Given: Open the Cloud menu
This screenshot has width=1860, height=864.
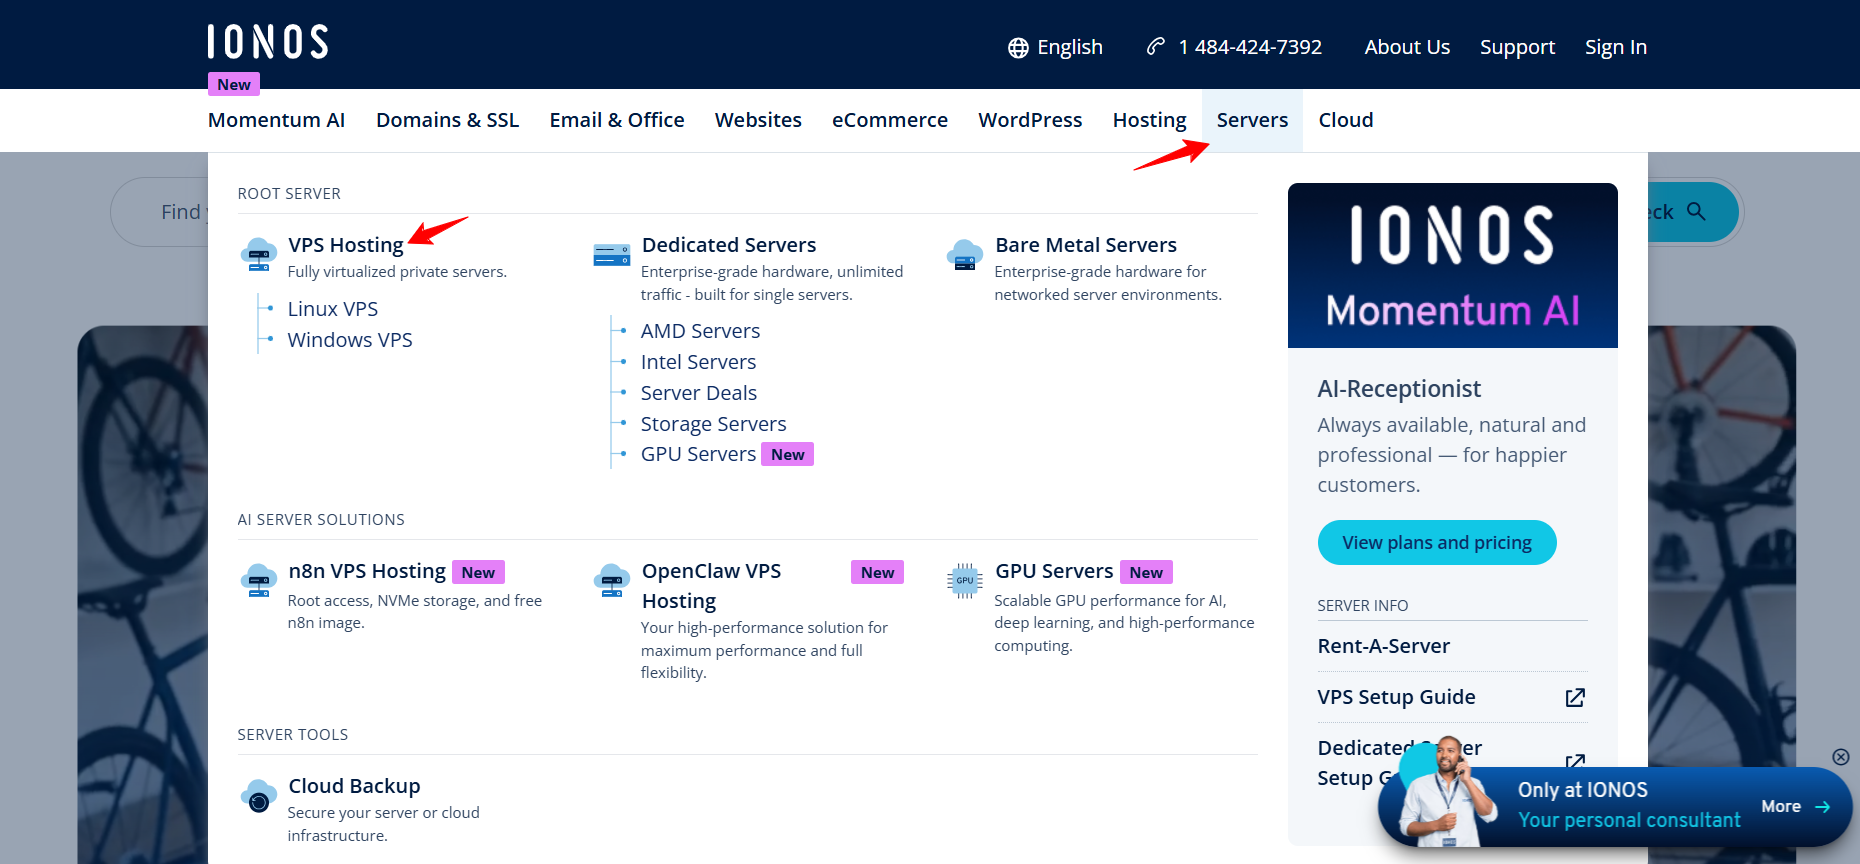Looking at the screenshot, I should pos(1346,120).
